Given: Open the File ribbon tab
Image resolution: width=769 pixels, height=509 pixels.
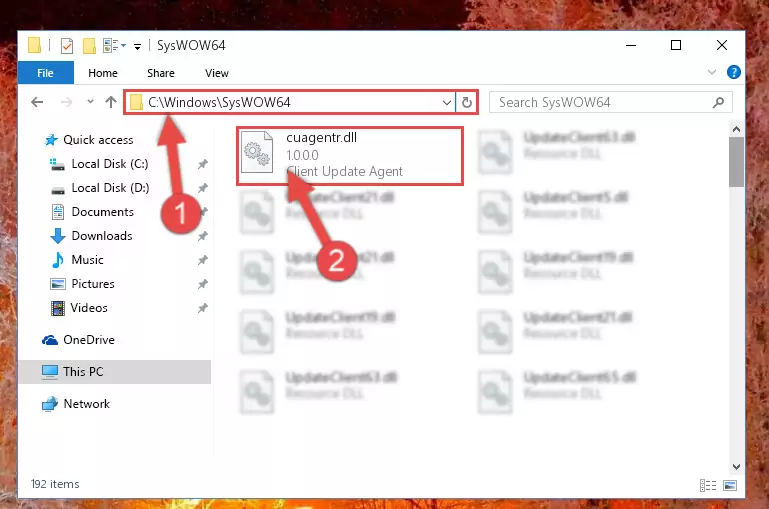Looking at the screenshot, I should coord(46,73).
